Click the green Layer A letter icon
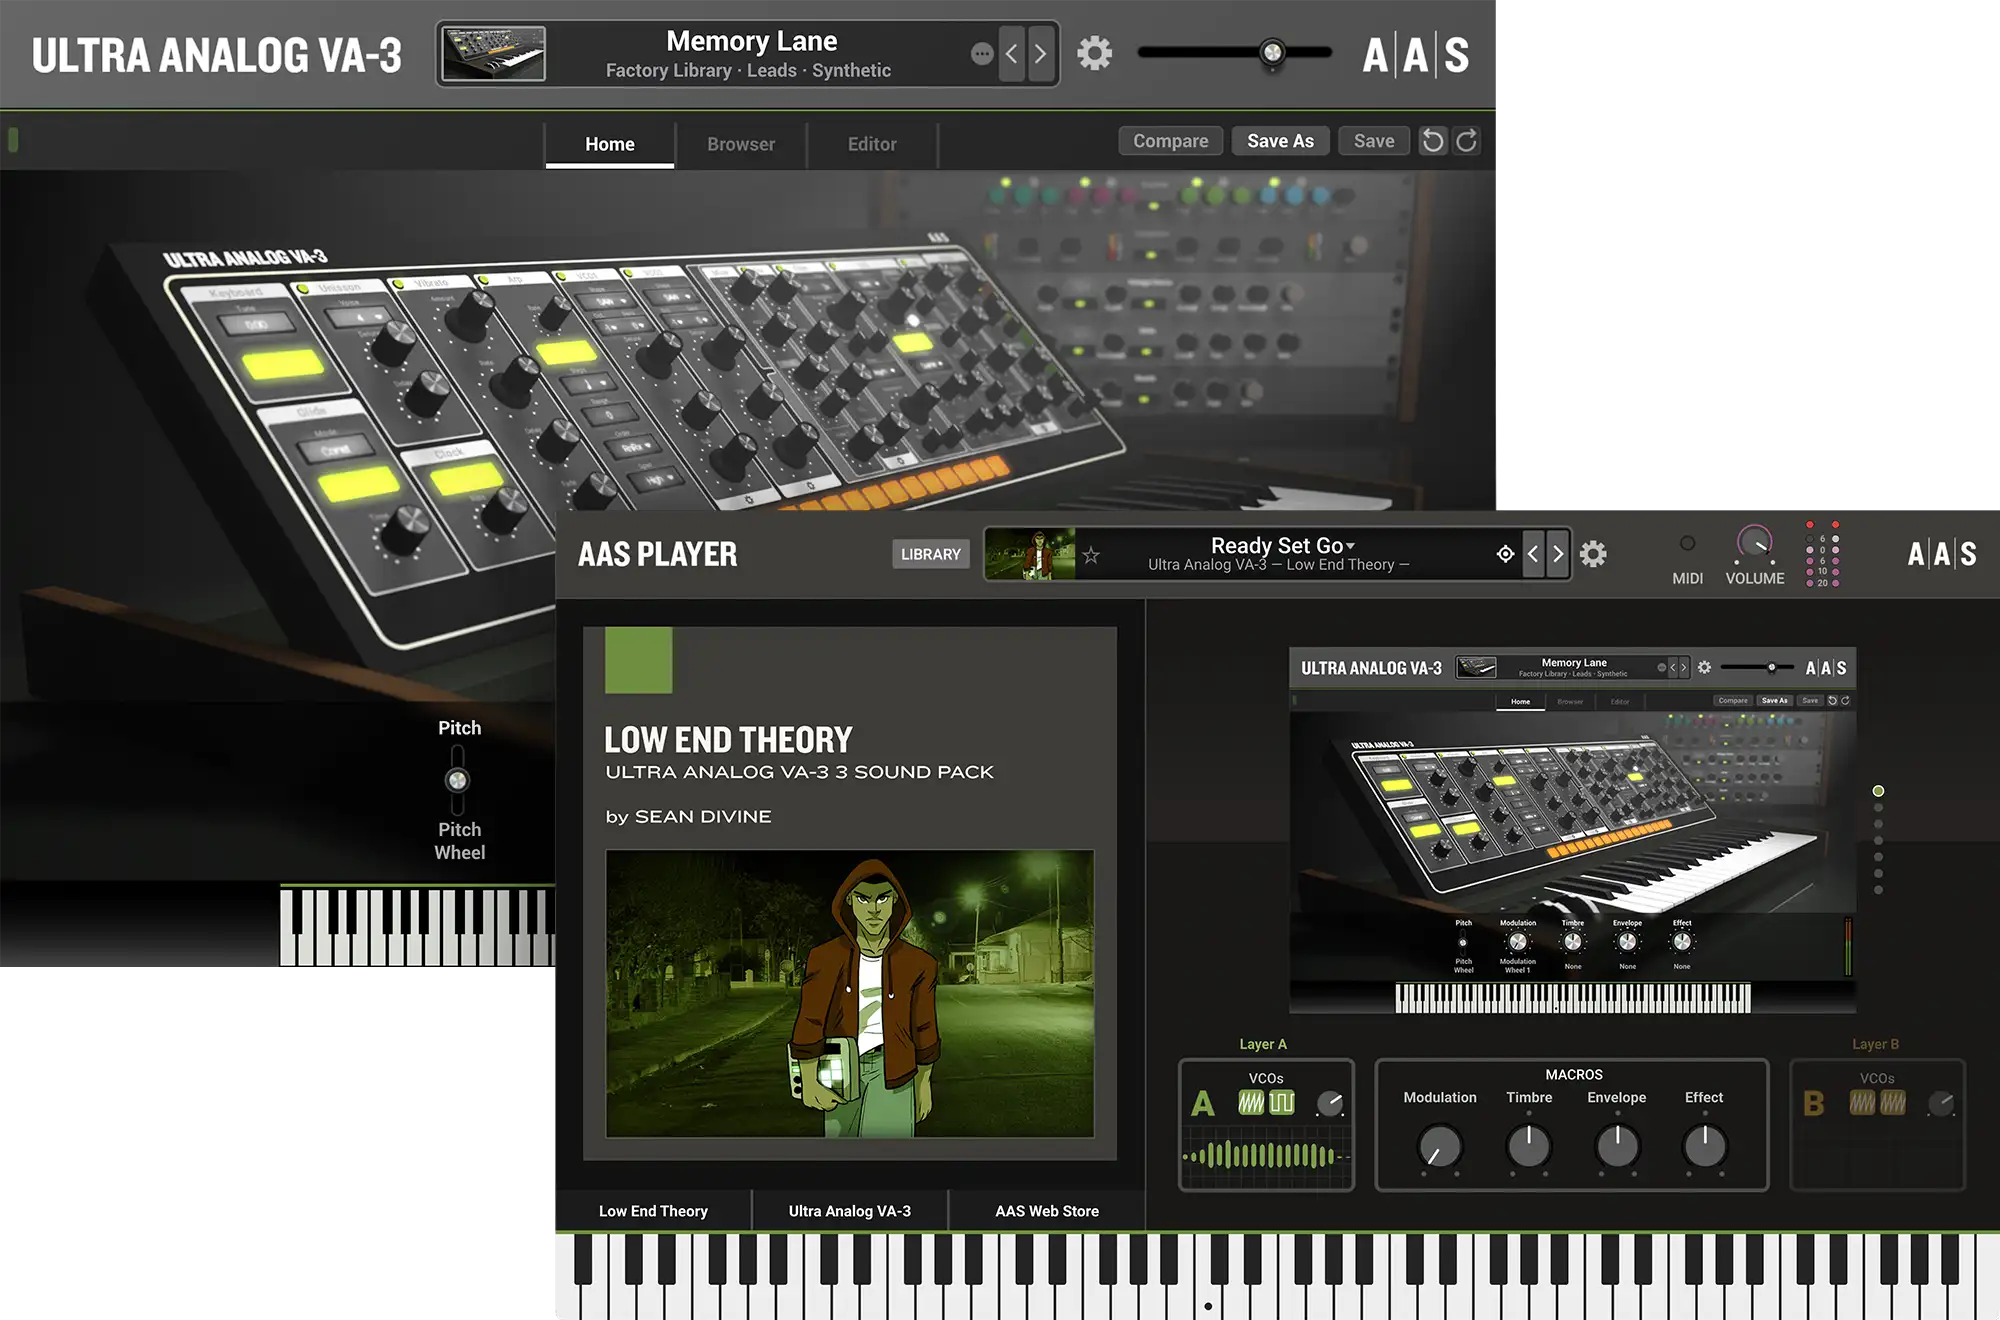The image size is (2000, 1320). tap(1203, 1104)
